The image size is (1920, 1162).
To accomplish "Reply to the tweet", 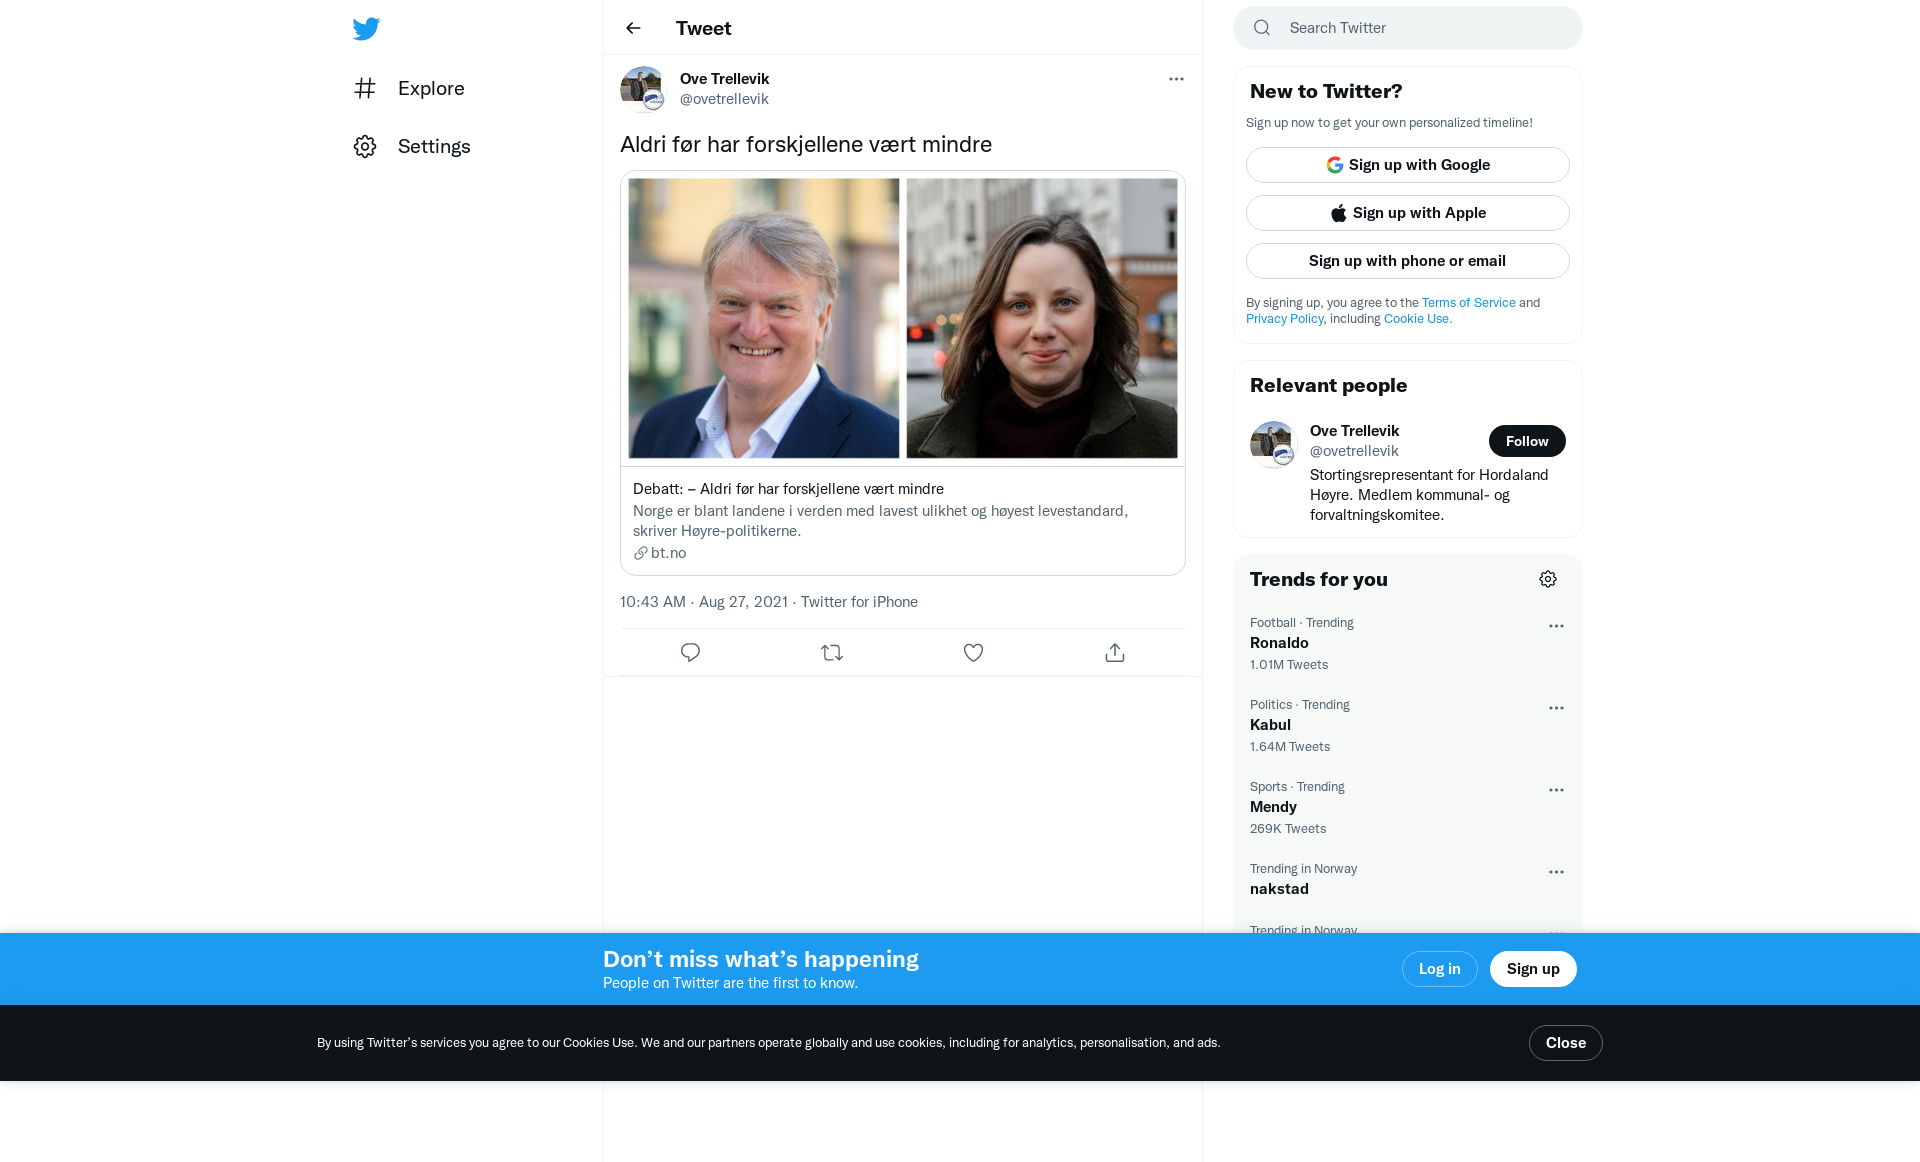I will pyautogui.click(x=690, y=653).
